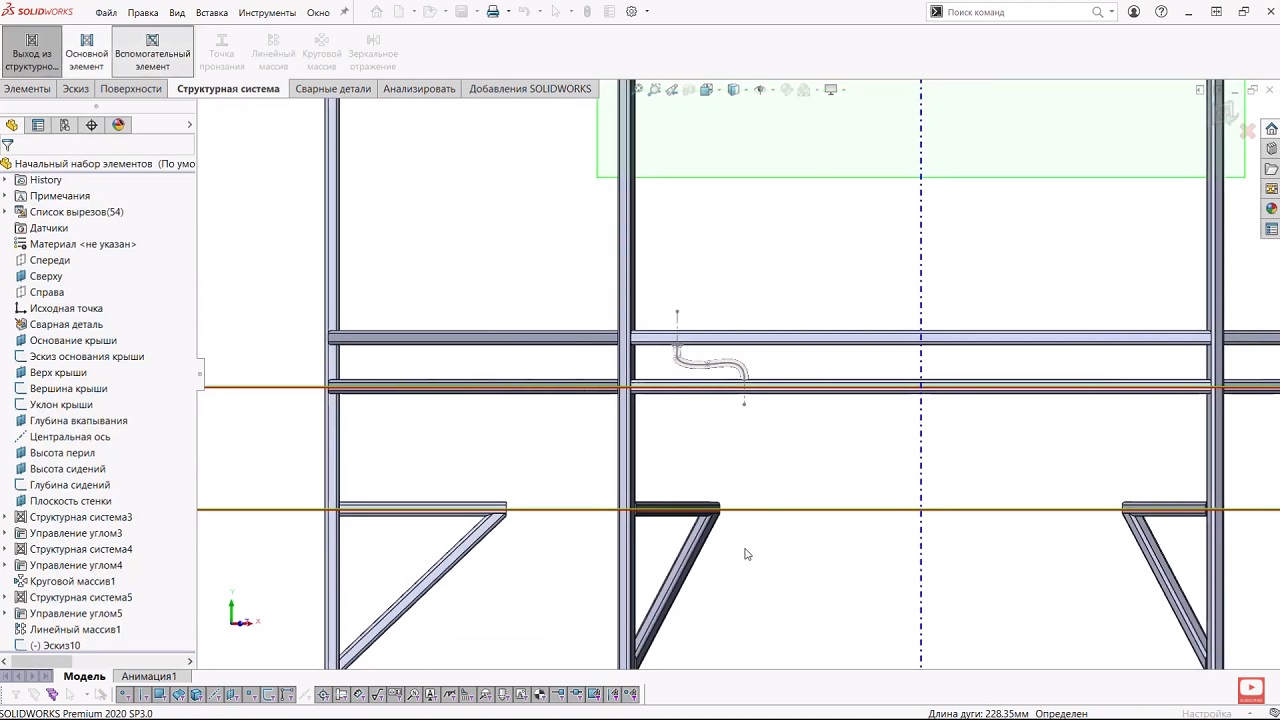Open the DisplayManager color-ball tab
This screenshot has width=1280, height=720.
pyautogui.click(x=118, y=125)
